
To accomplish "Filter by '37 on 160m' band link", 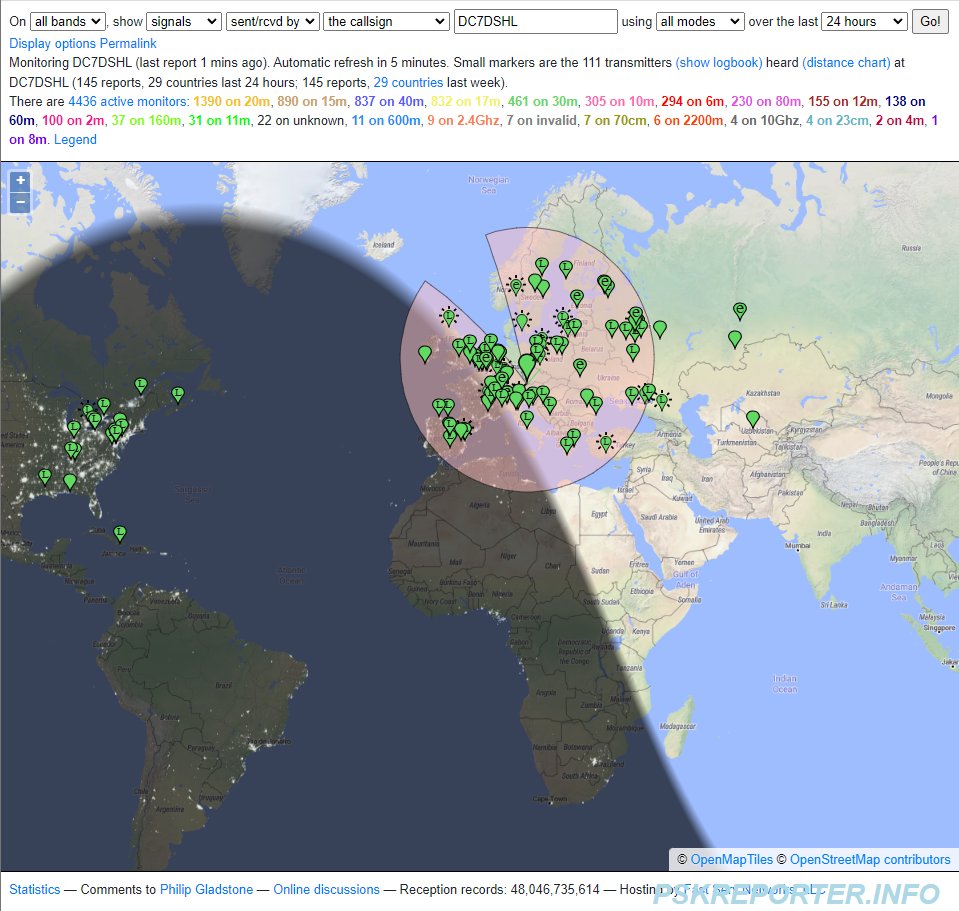I will point(146,120).
